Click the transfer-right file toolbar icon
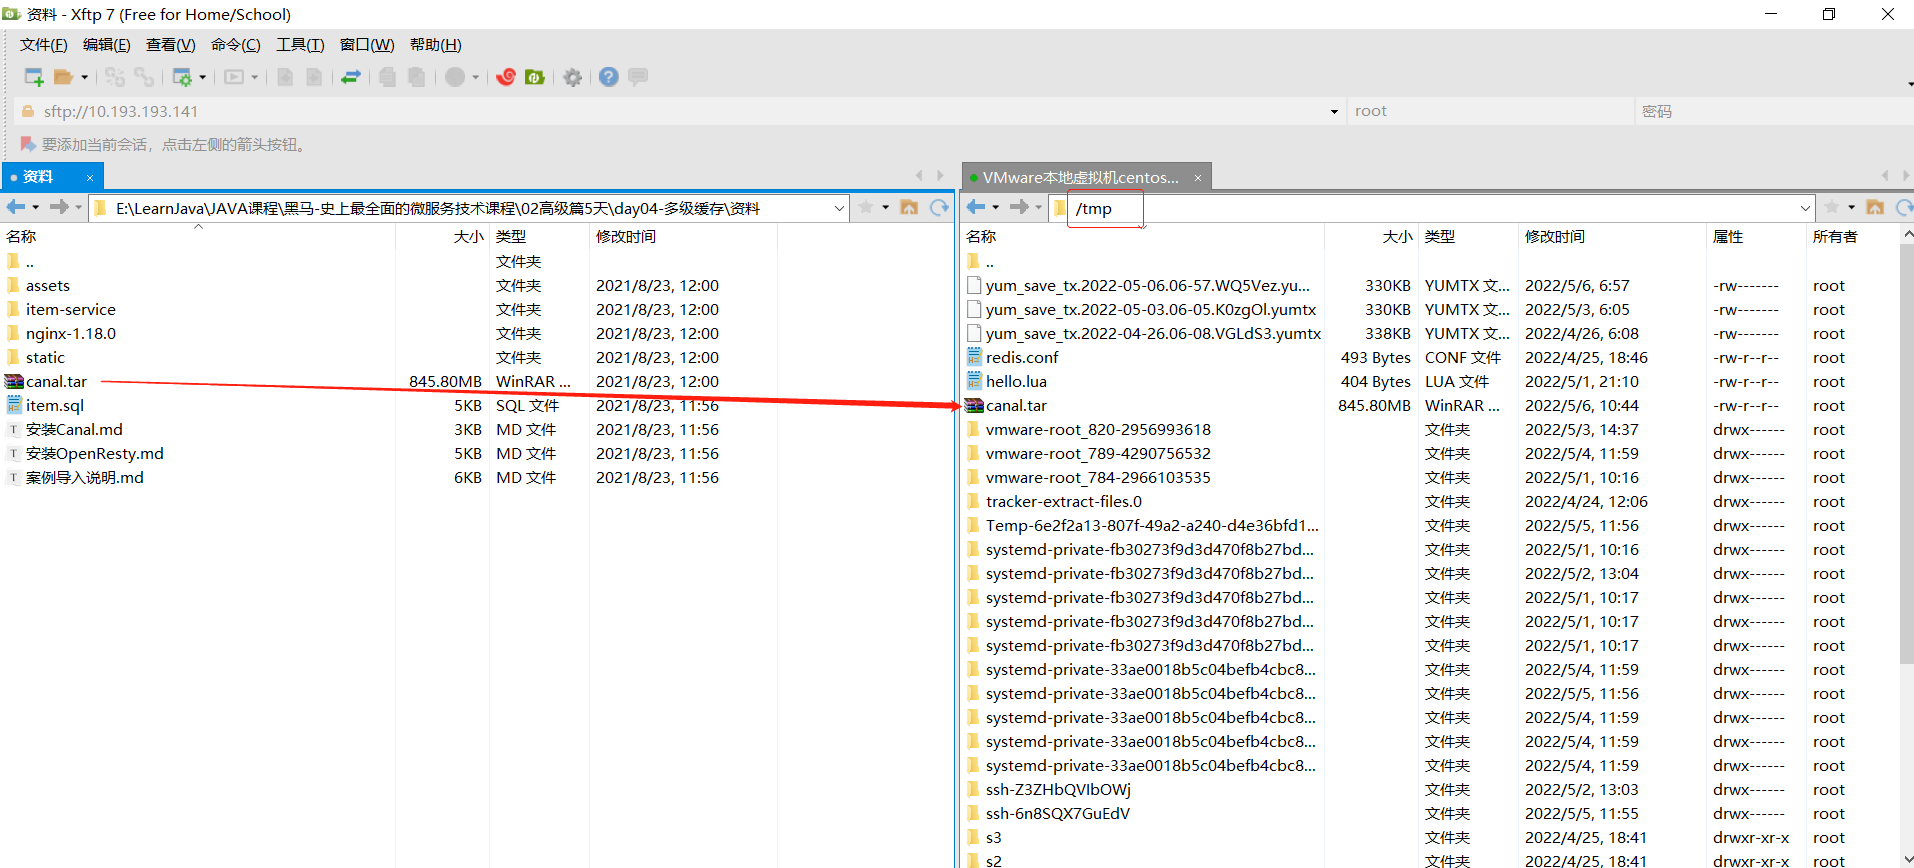Image resolution: width=1914 pixels, height=868 pixels. tap(314, 77)
